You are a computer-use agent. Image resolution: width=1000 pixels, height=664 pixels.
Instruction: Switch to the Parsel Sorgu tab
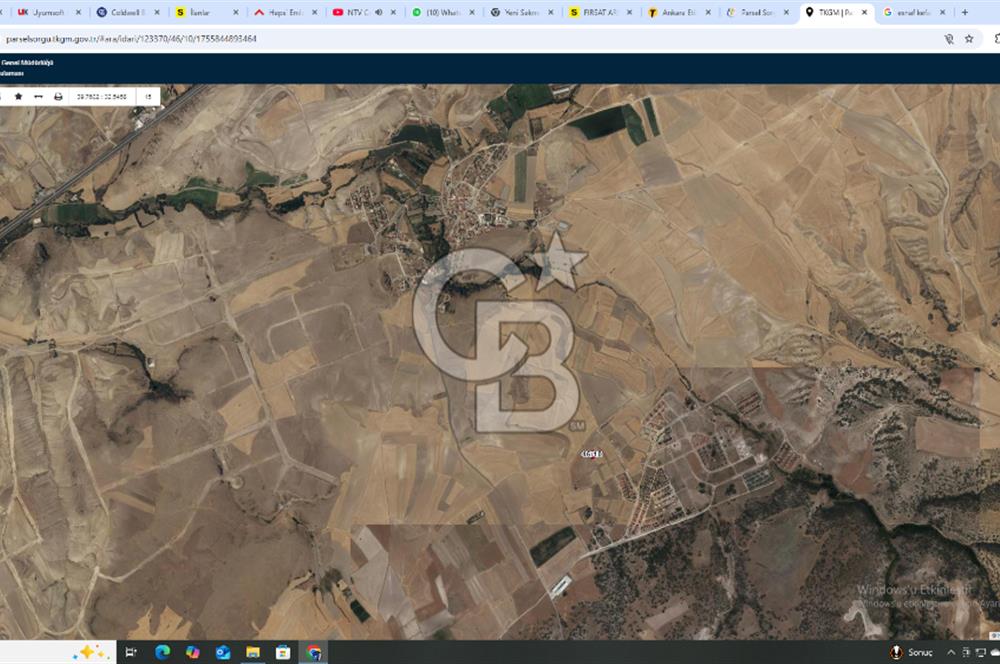(756, 12)
